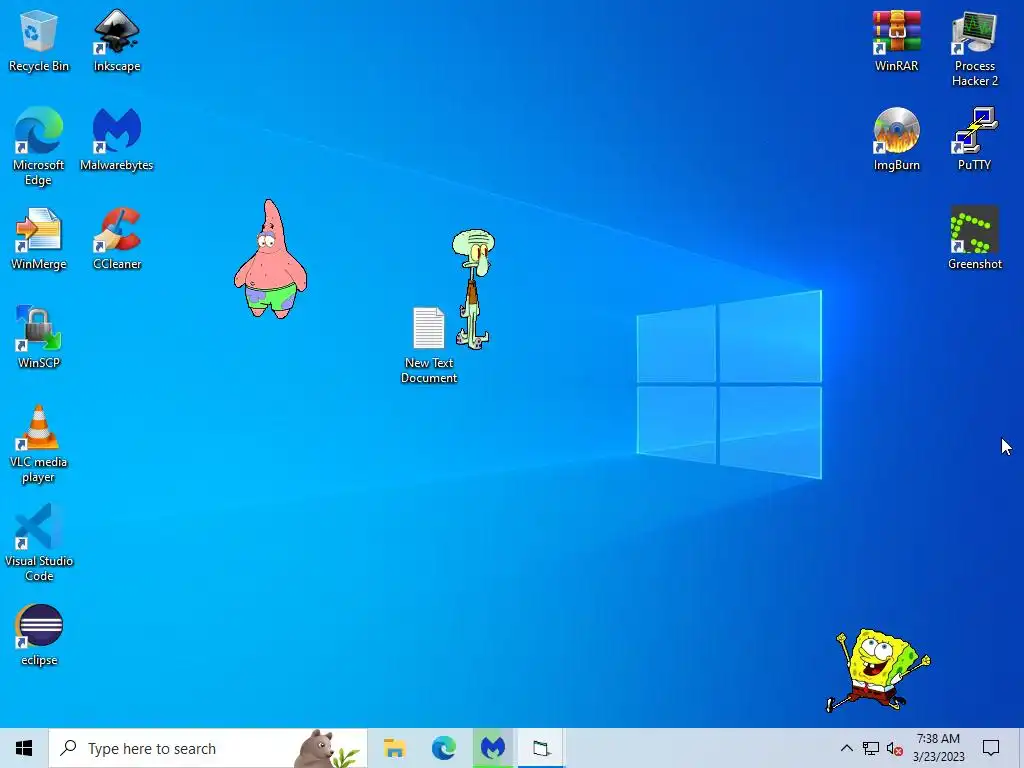Viewport: 1024px width, 768px height.
Task: Click the Squidward desktop character
Action: (473, 289)
